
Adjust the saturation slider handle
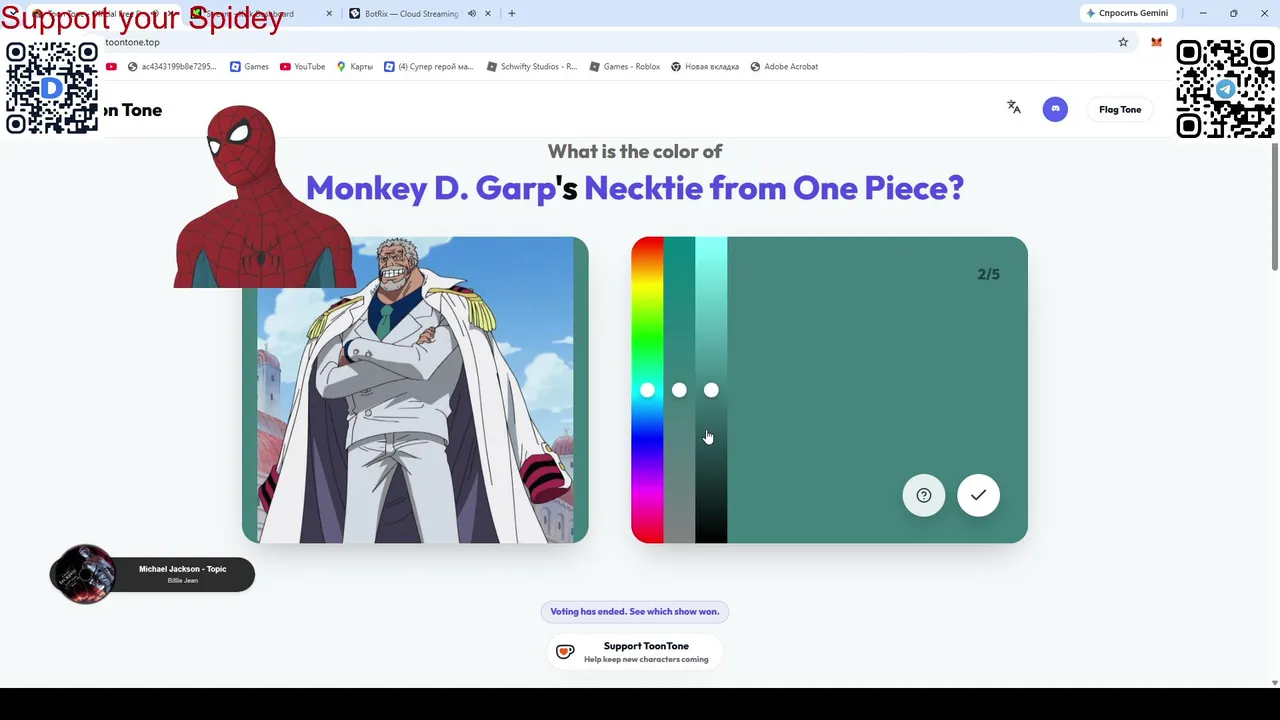679,390
